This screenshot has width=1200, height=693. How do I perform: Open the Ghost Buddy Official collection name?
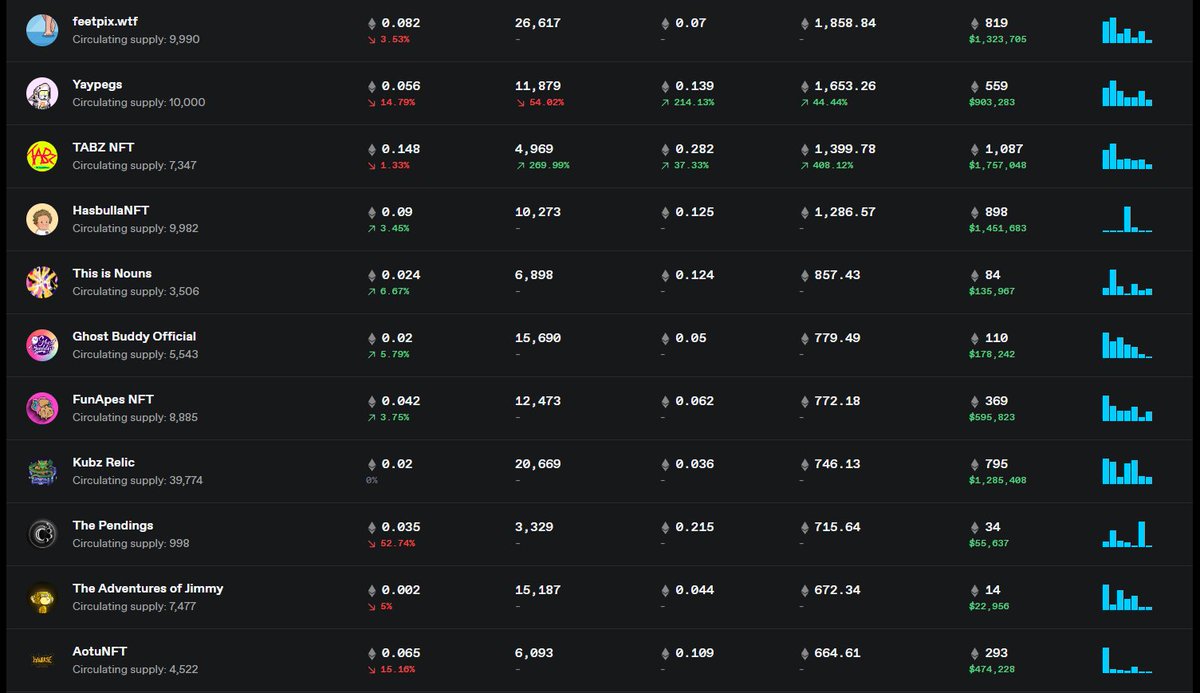pyautogui.click(x=134, y=337)
